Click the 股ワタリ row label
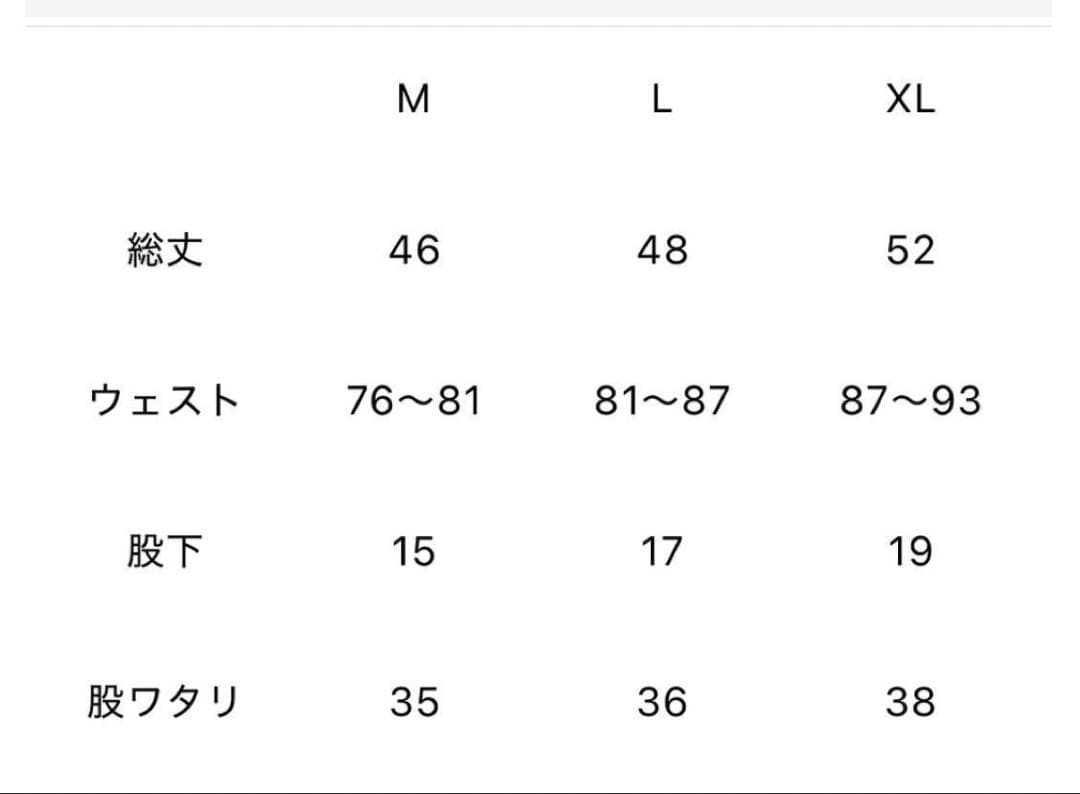Viewport: 1080px width, 794px height. (x=165, y=702)
